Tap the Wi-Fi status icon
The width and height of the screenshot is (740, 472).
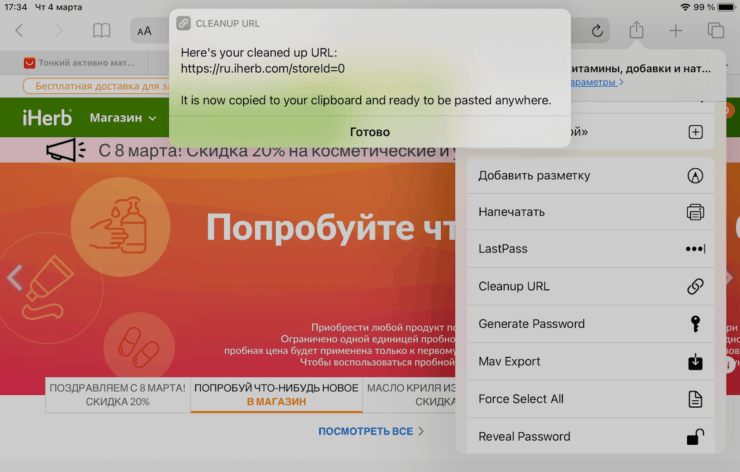[685, 7]
